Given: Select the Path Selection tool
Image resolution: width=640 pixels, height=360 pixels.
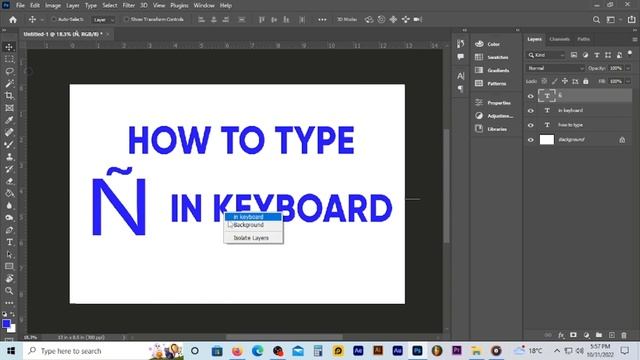Looking at the screenshot, I should coord(9,254).
